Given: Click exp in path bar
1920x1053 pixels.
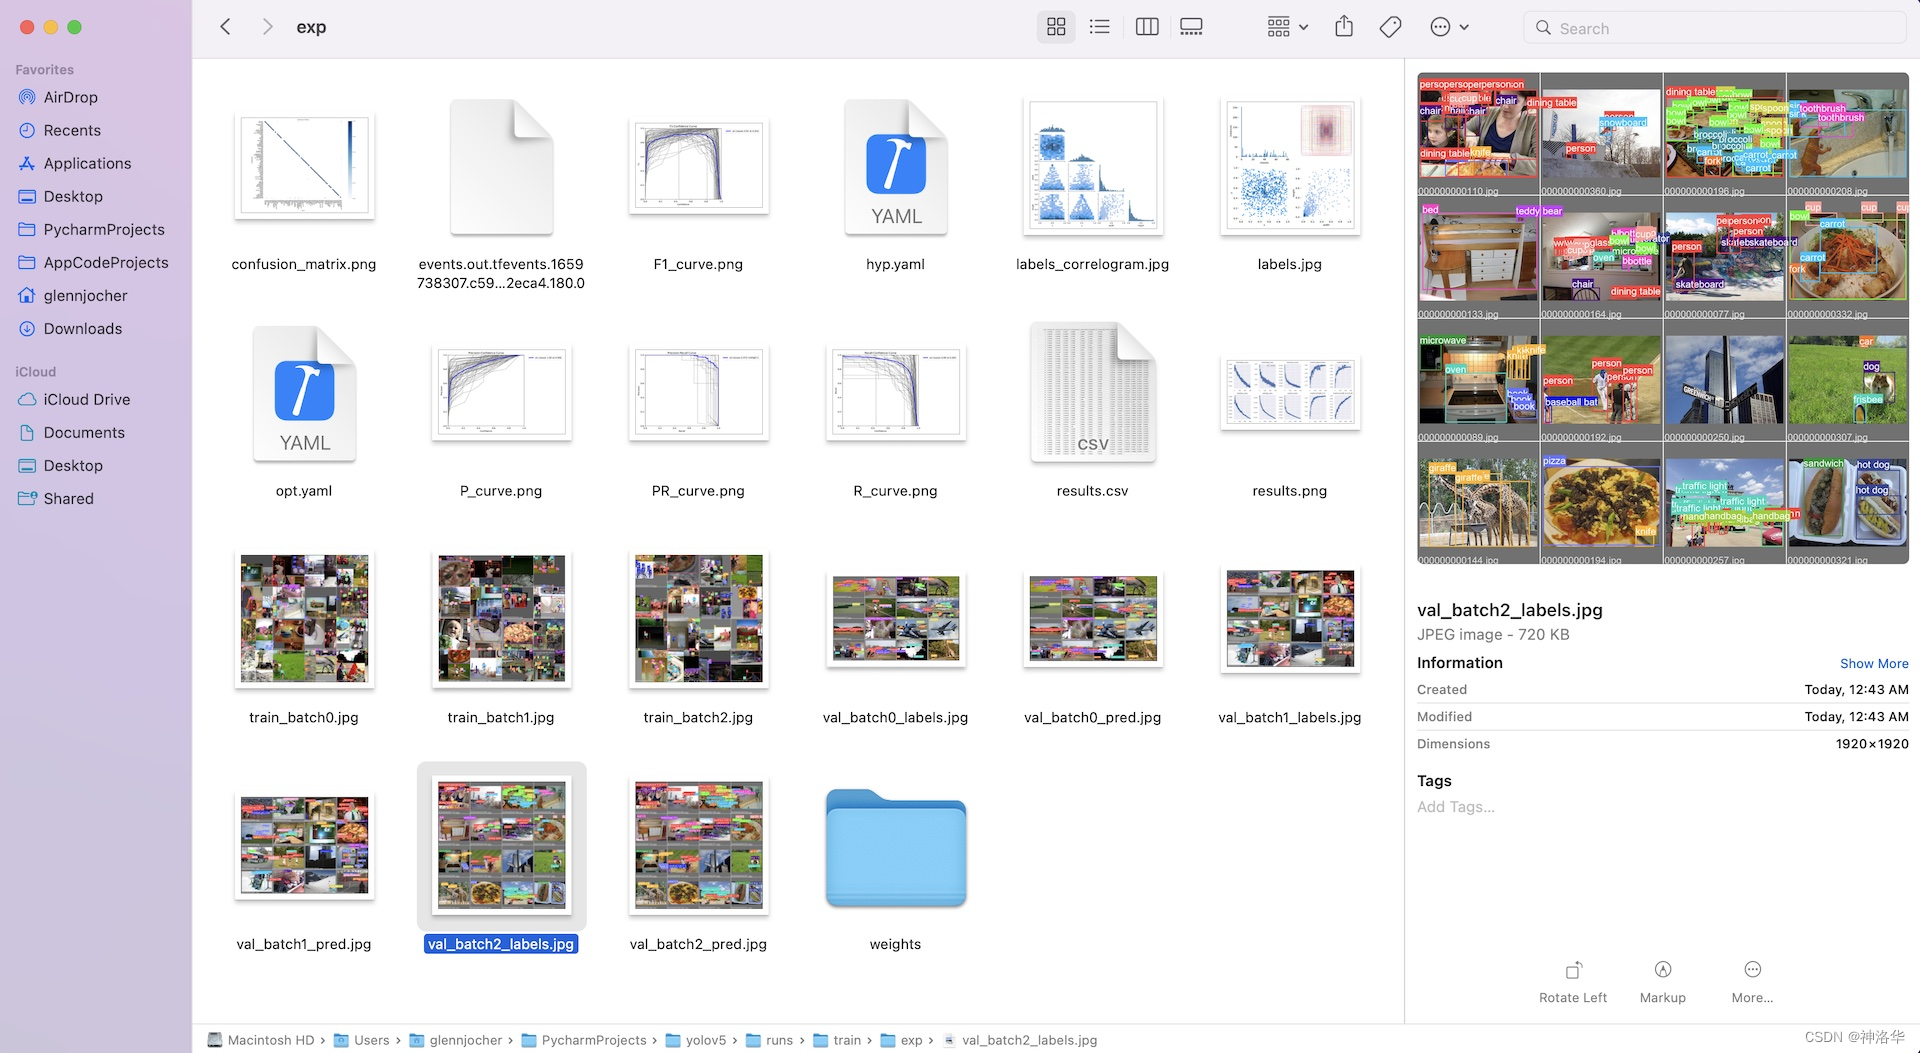Looking at the screenshot, I should point(901,1040).
